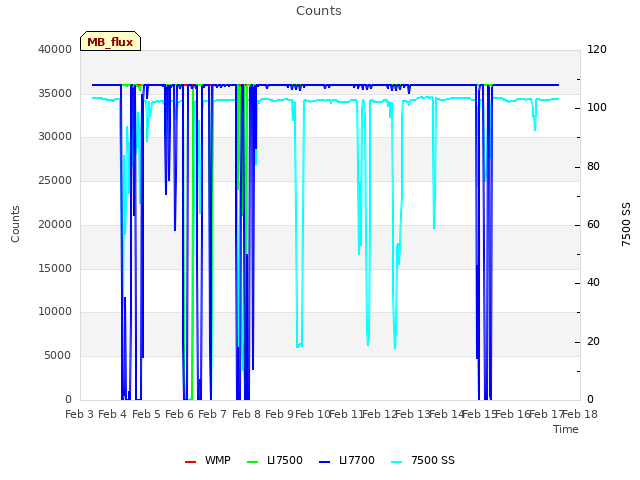Click the red WMP legend color marker
640x480 pixels.
pyautogui.click(x=190, y=462)
